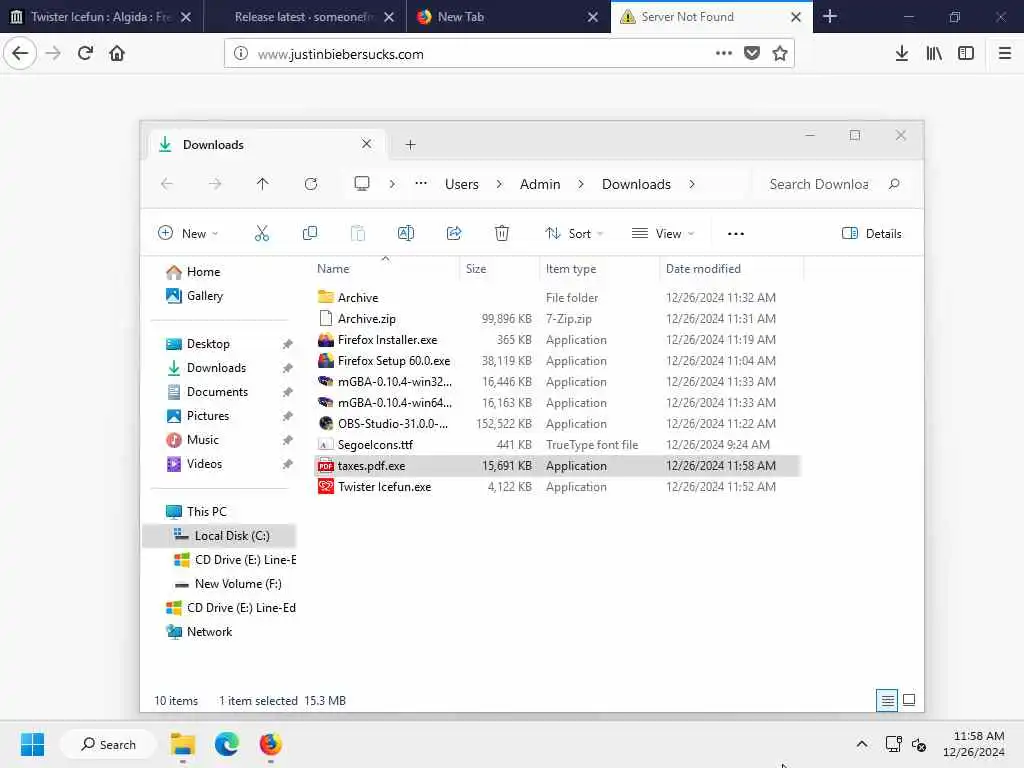The height and width of the screenshot is (768, 1024).
Task: Switch to large thumbnails view icon in status bar
Action: (x=908, y=701)
